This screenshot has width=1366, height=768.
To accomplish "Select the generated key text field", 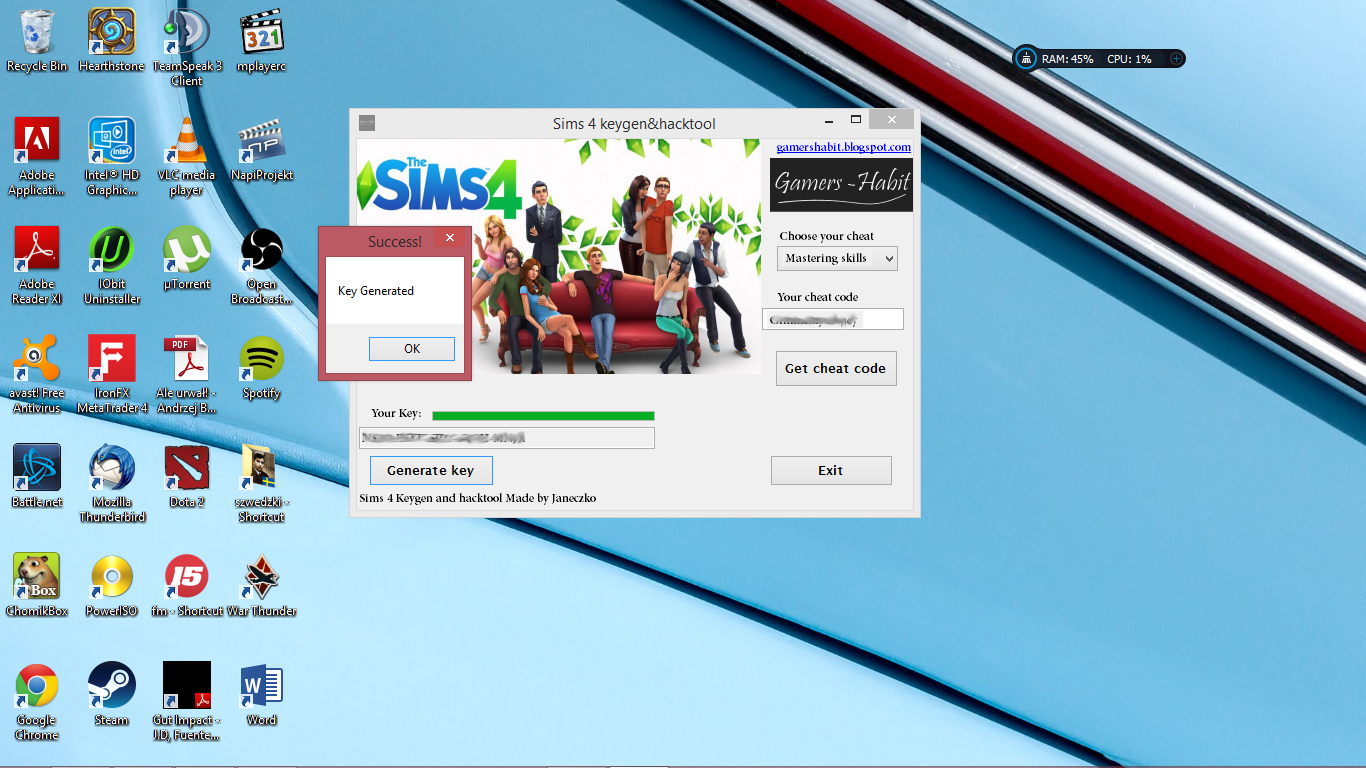I will [507, 437].
